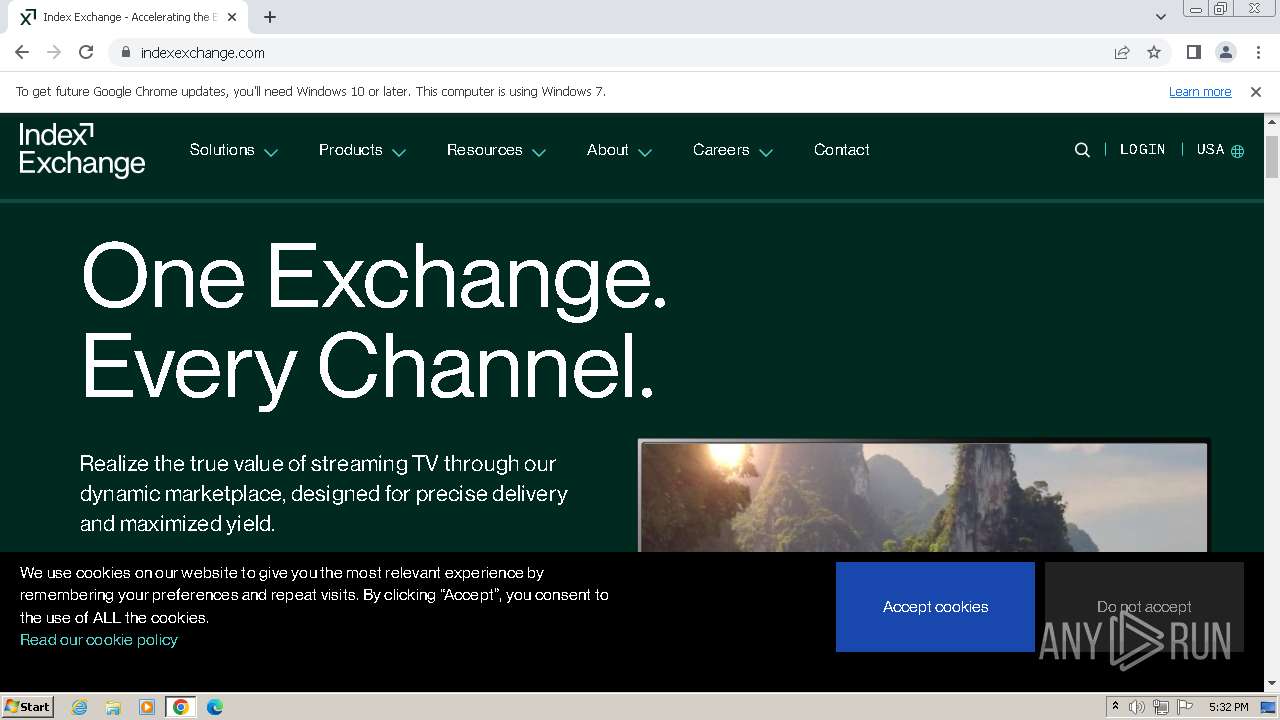The height and width of the screenshot is (720, 1280).
Task: Click the Index Exchange logo
Action: point(82,150)
